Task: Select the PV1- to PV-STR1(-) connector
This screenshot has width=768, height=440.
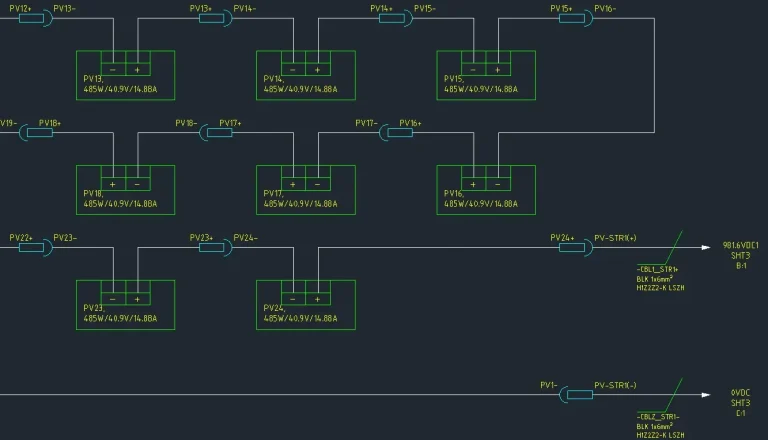Action: pyautogui.click(x=576, y=395)
